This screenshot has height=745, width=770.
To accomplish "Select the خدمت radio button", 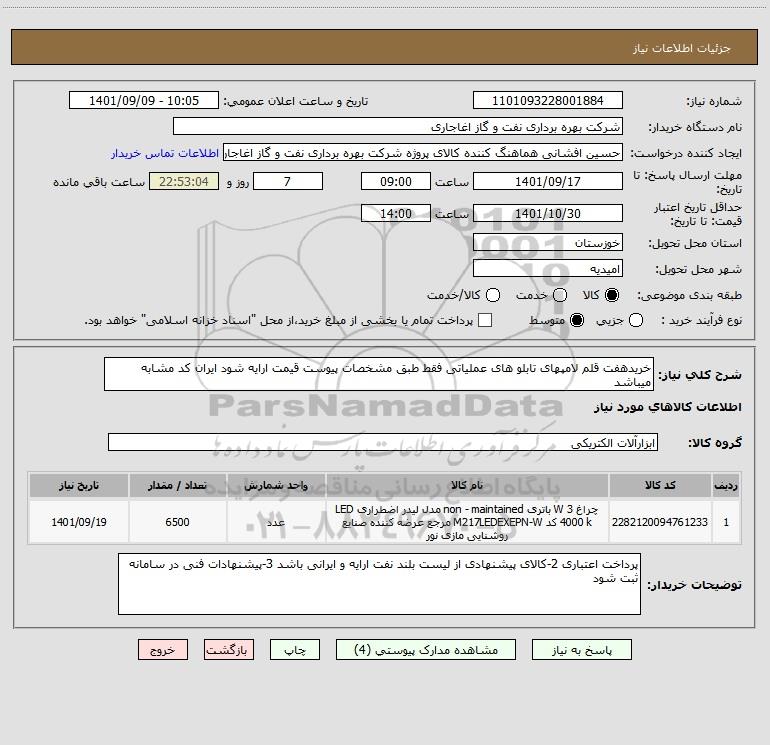I will coord(560,295).
